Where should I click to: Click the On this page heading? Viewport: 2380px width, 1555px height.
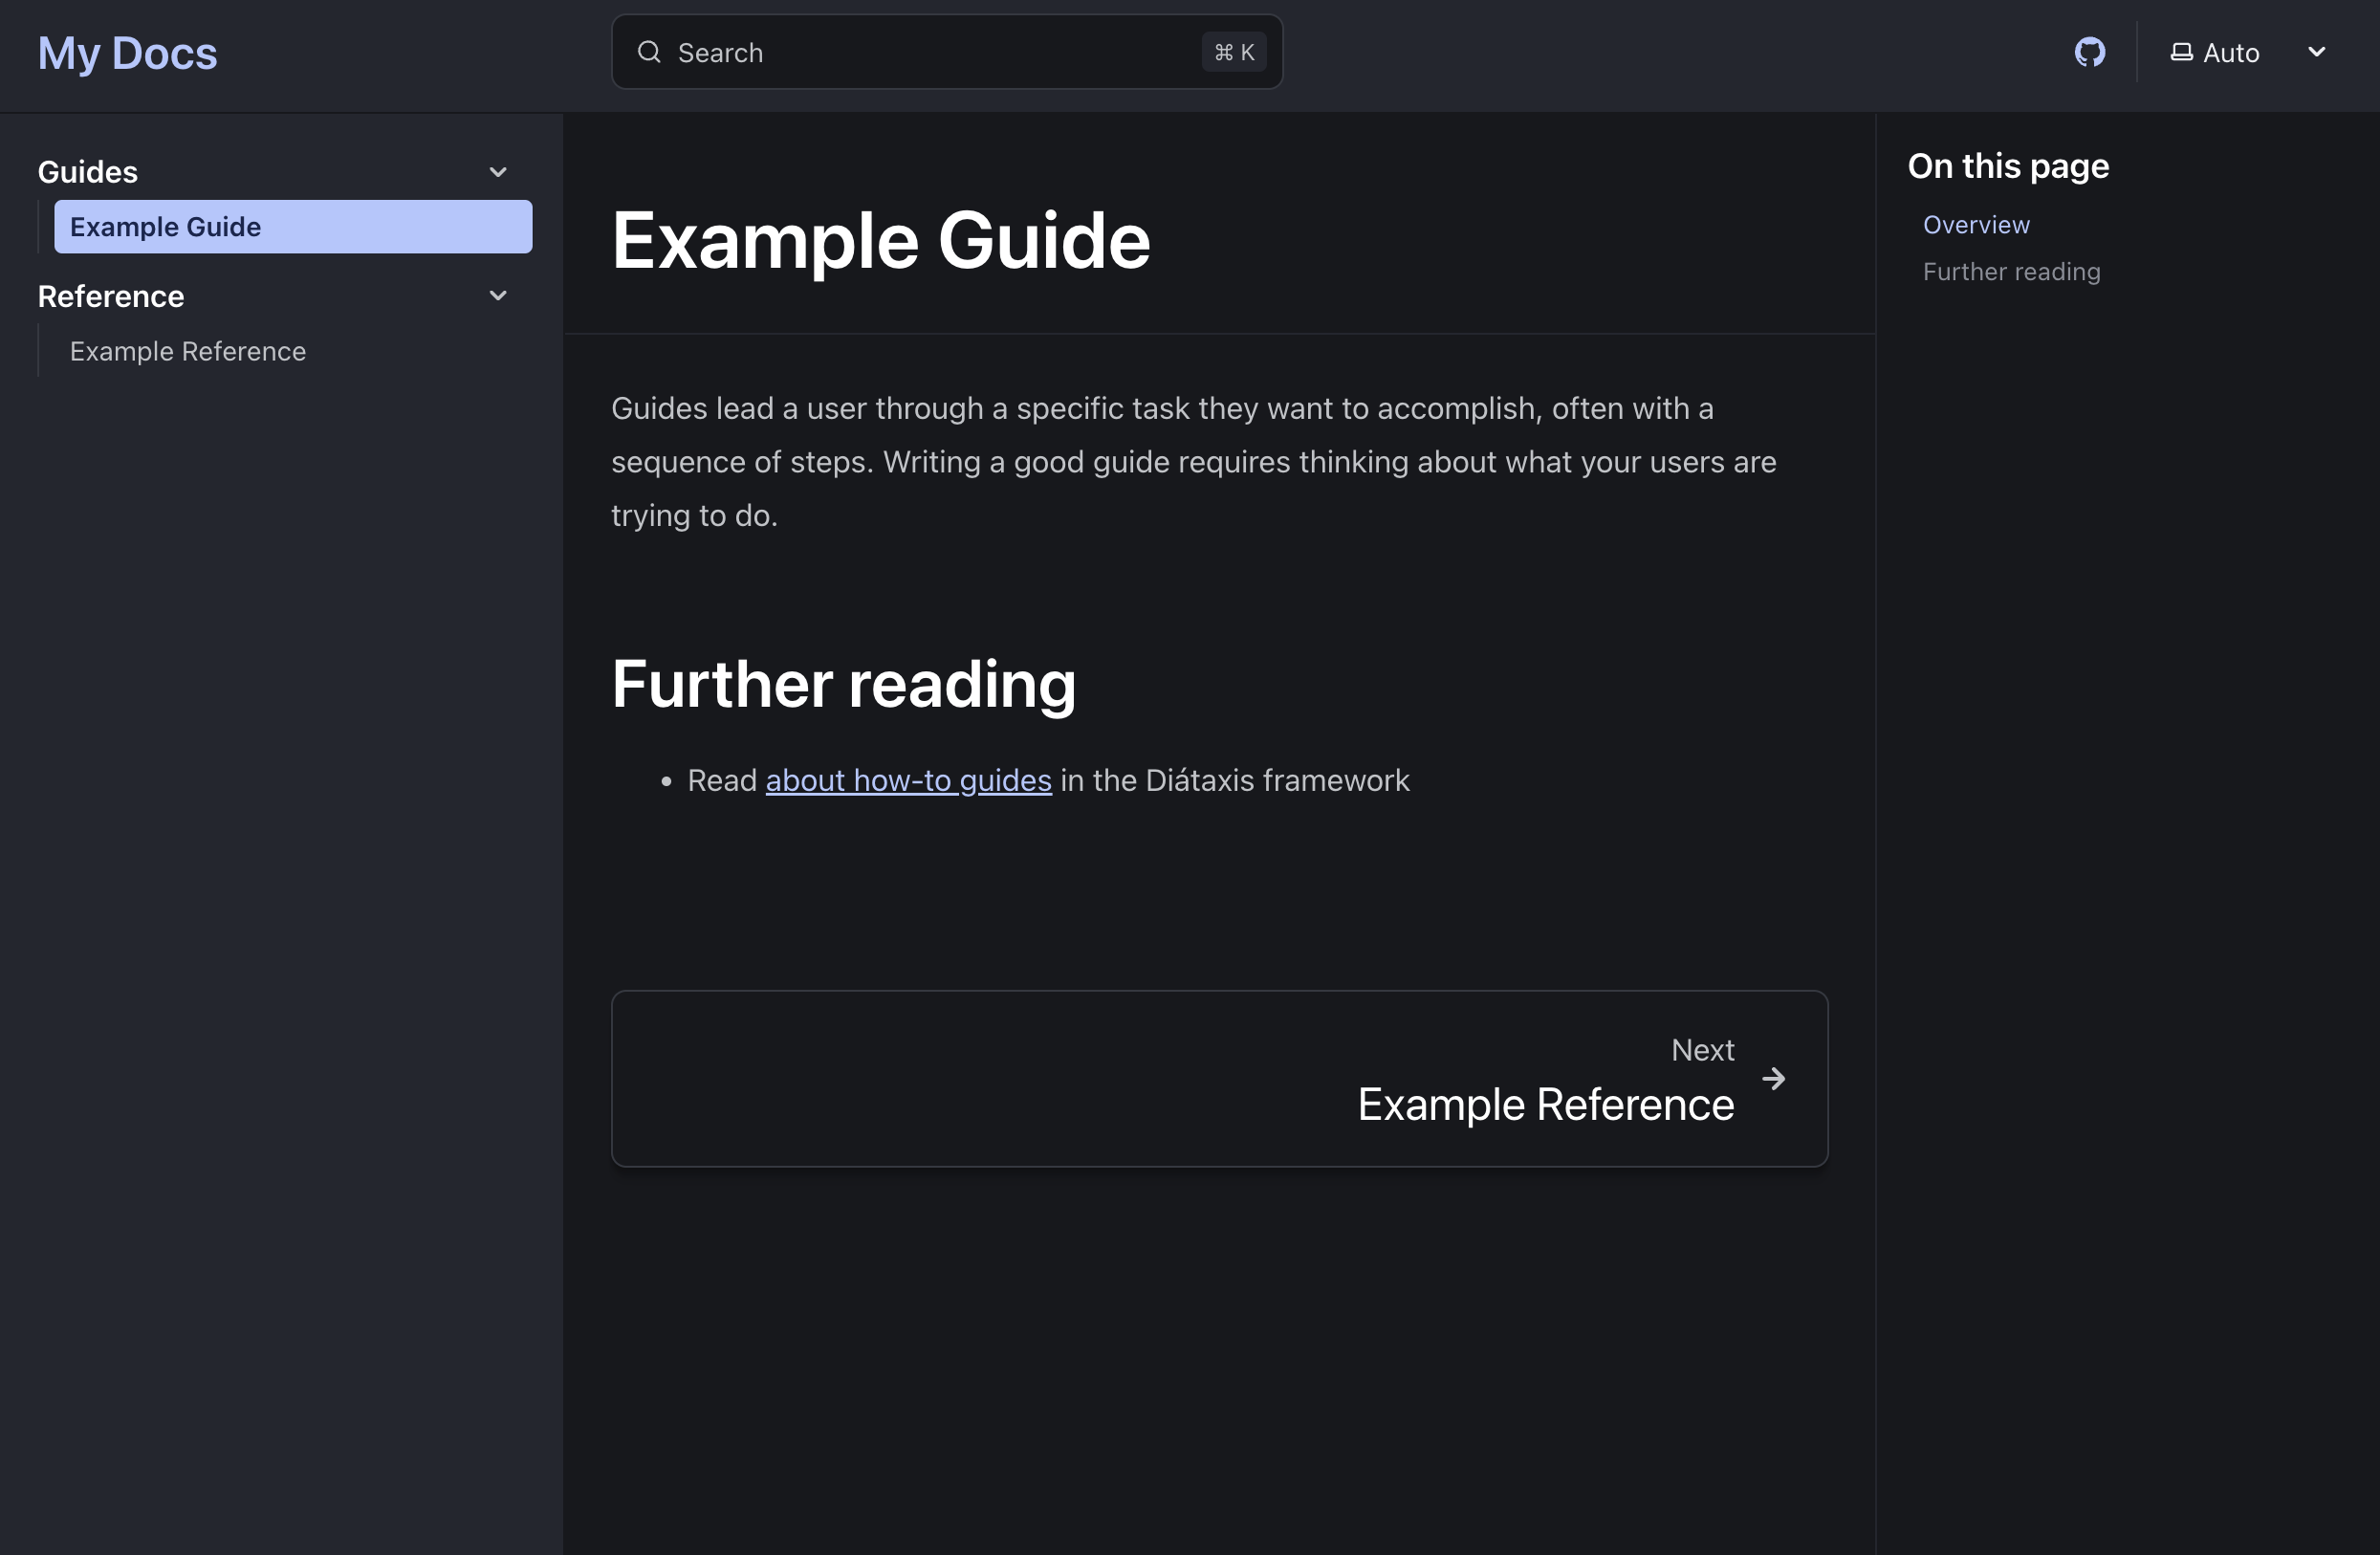(2007, 166)
